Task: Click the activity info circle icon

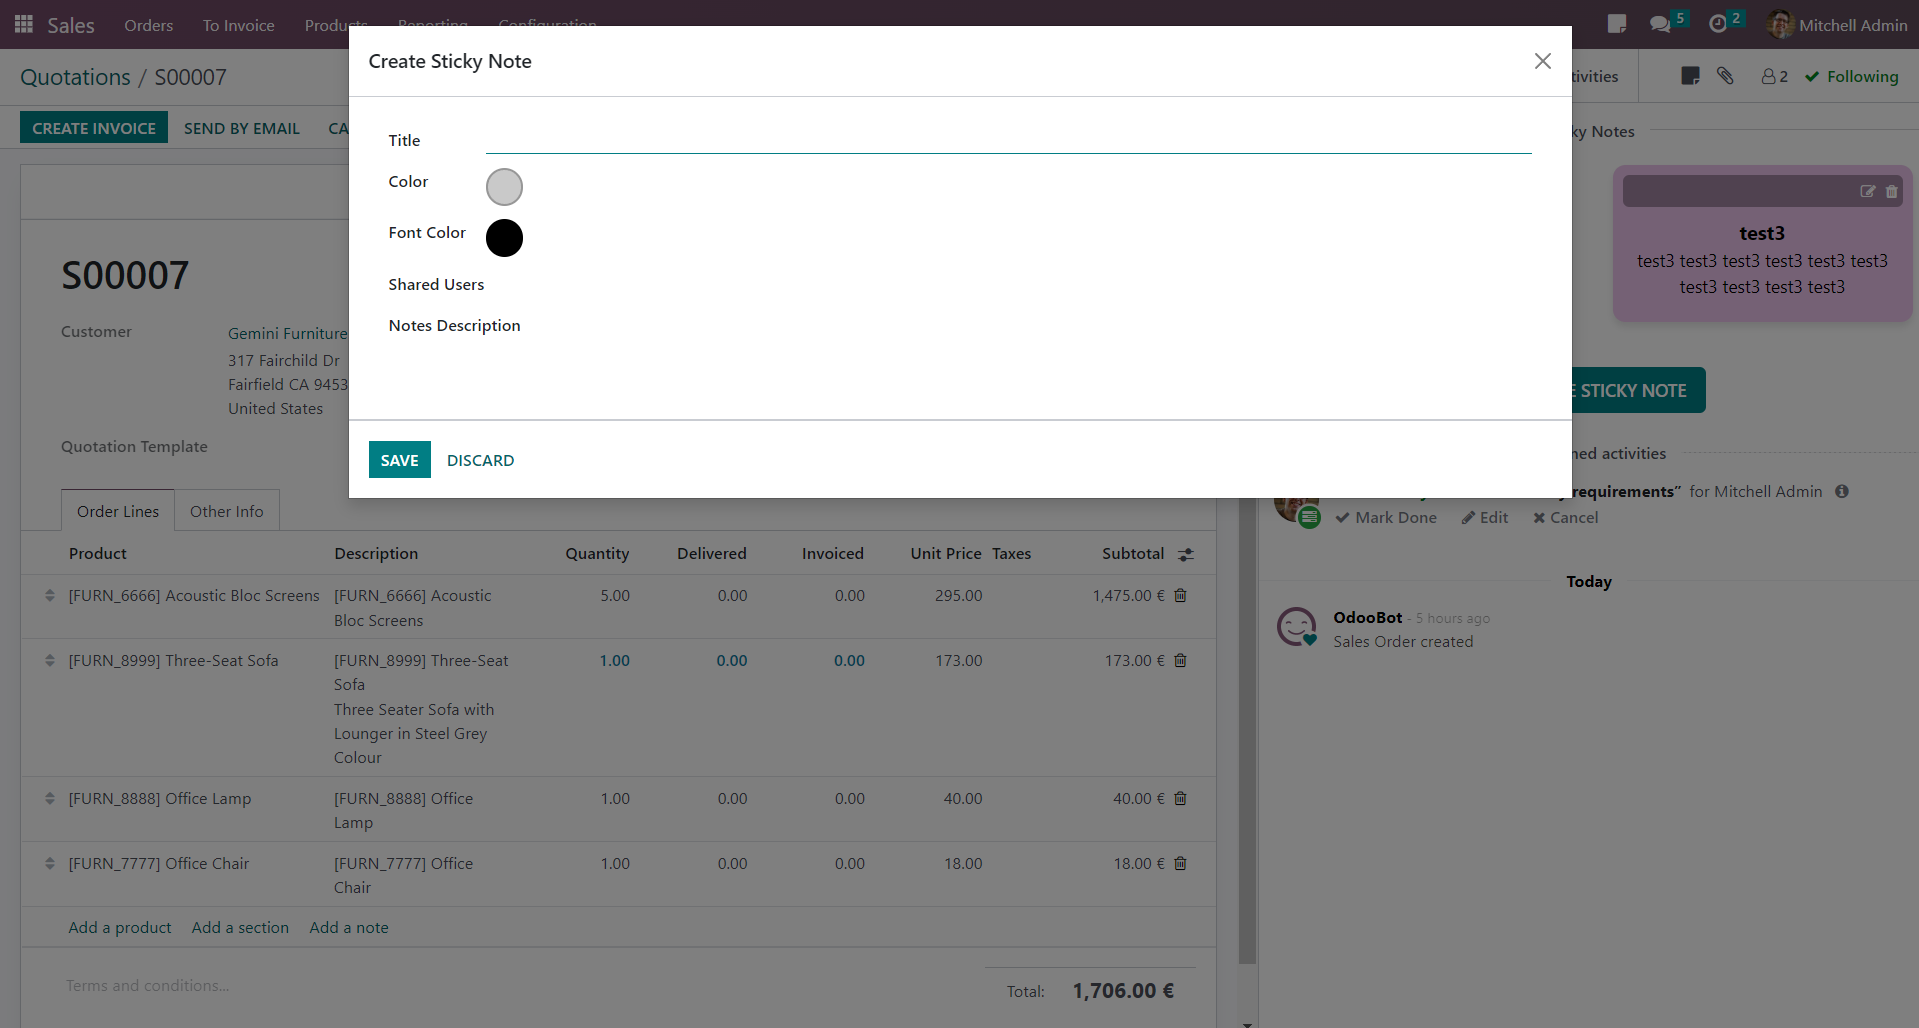Action: (1841, 491)
